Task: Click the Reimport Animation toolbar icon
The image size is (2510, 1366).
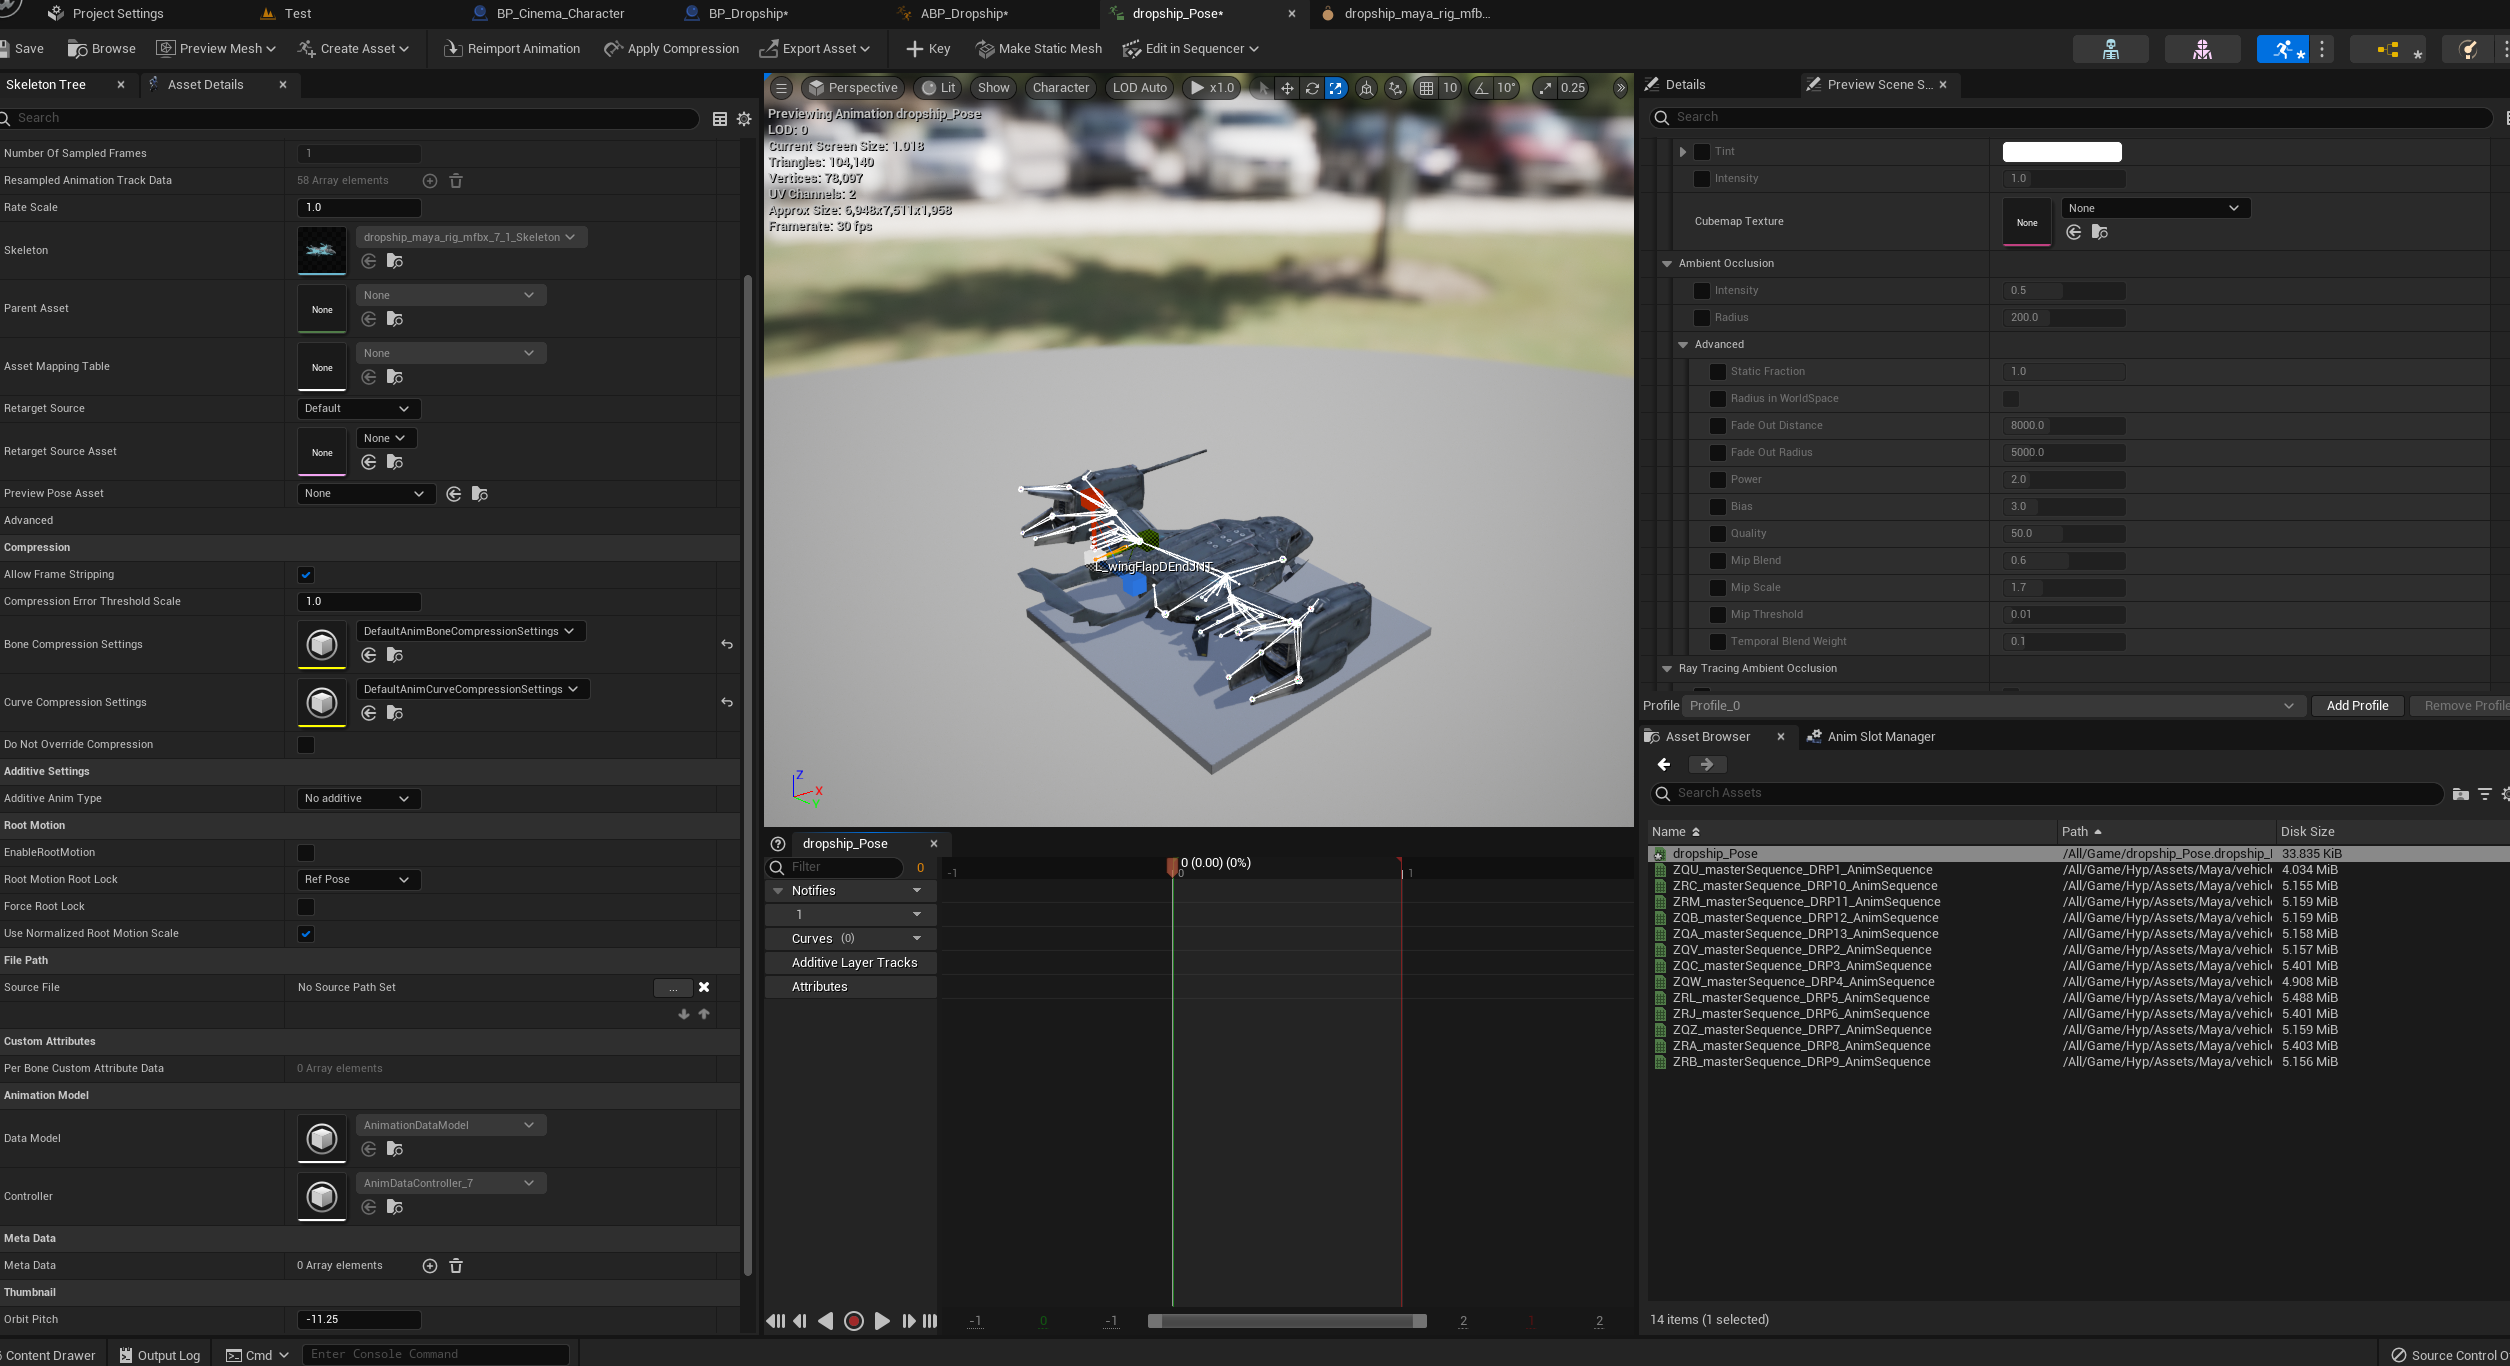Action: 453,48
